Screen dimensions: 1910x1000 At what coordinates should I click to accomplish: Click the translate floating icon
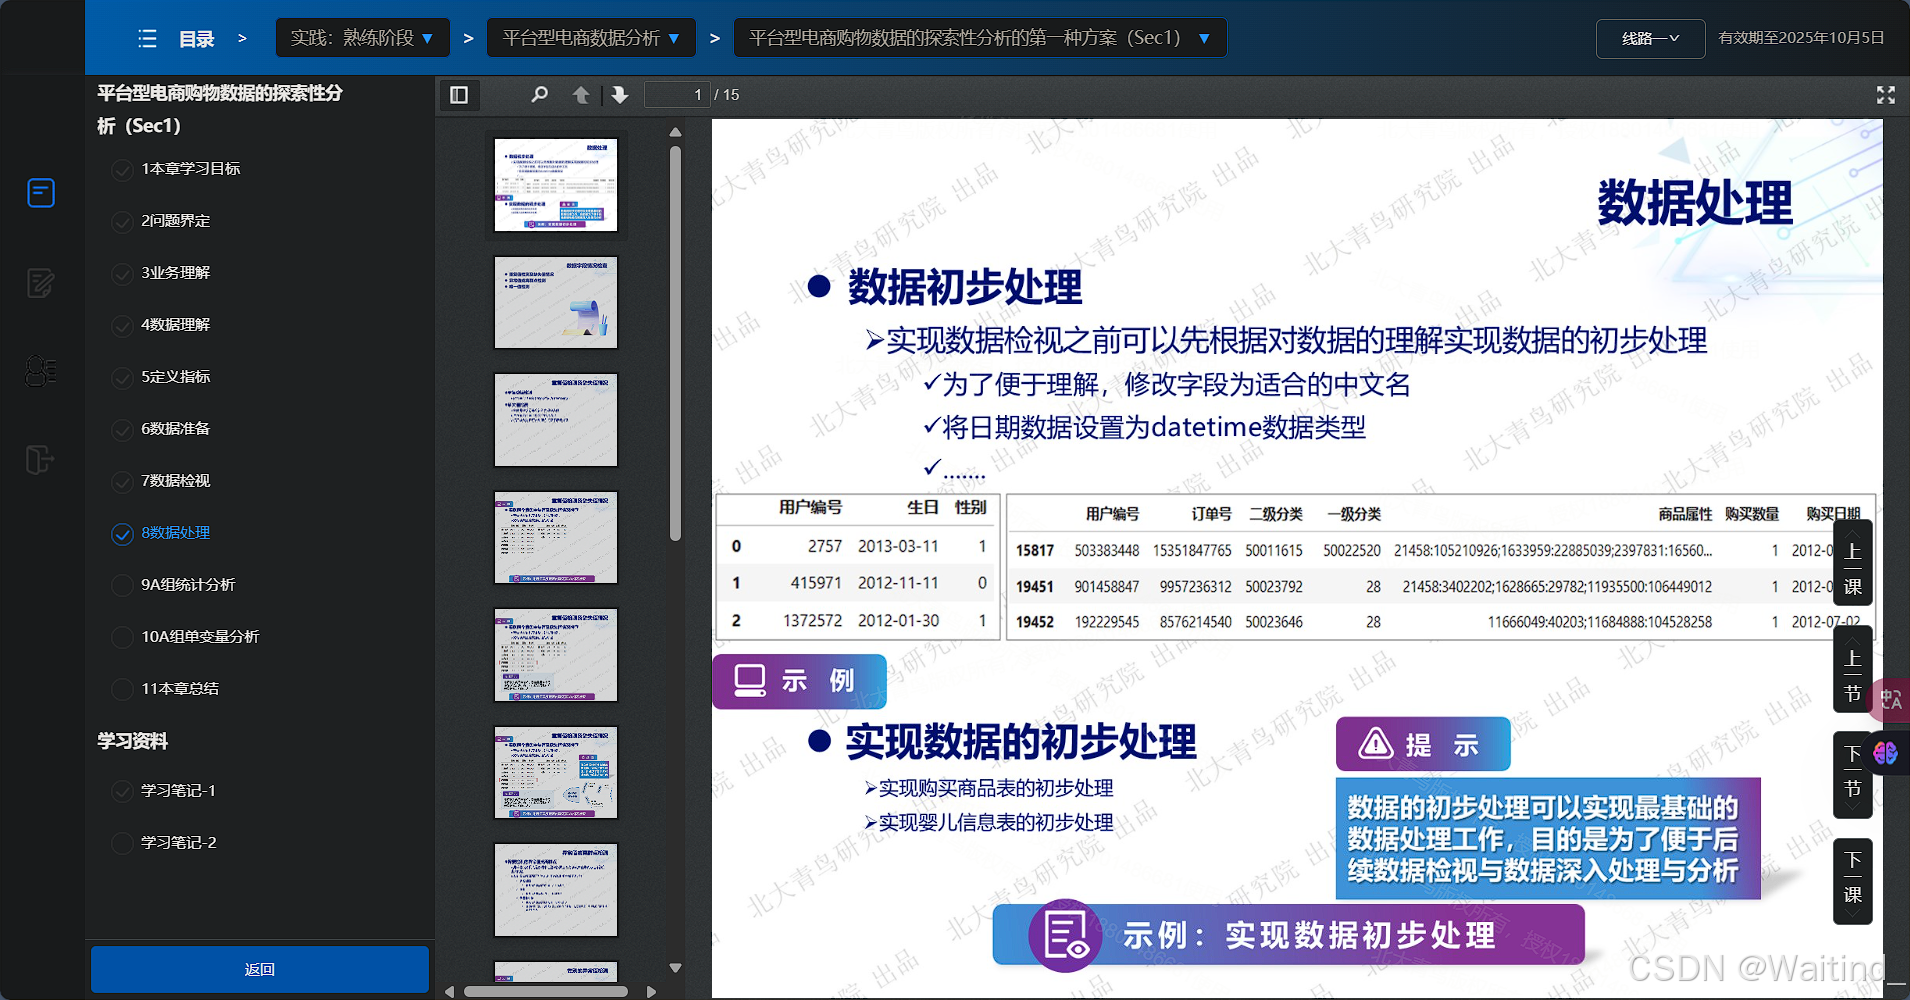[1890, 699]
